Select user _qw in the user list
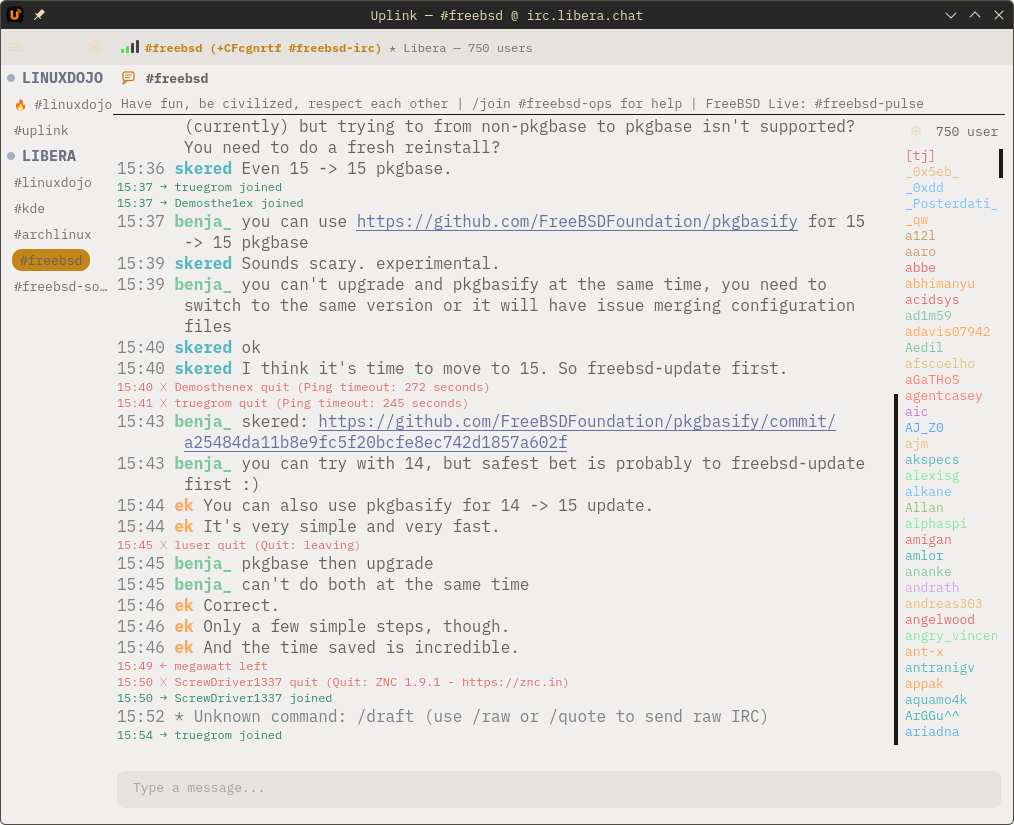 (916, 220)
